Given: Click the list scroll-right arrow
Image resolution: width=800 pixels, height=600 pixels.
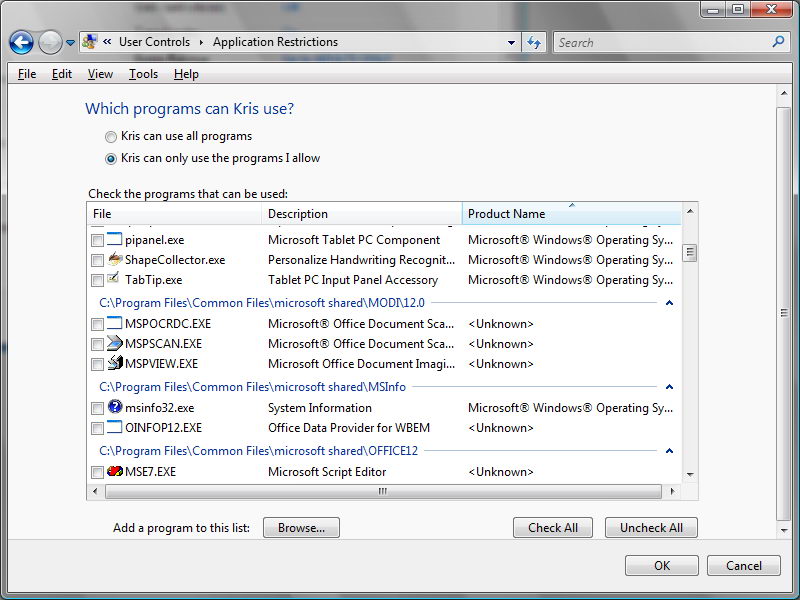Looking at the screenshot, I should tap(672, 491).
